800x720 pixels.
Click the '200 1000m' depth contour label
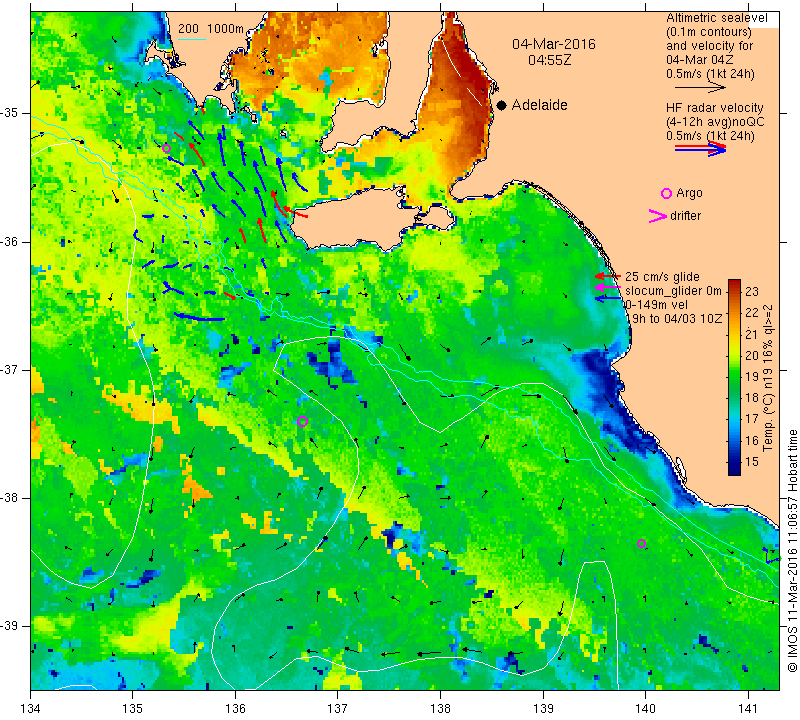211,29
